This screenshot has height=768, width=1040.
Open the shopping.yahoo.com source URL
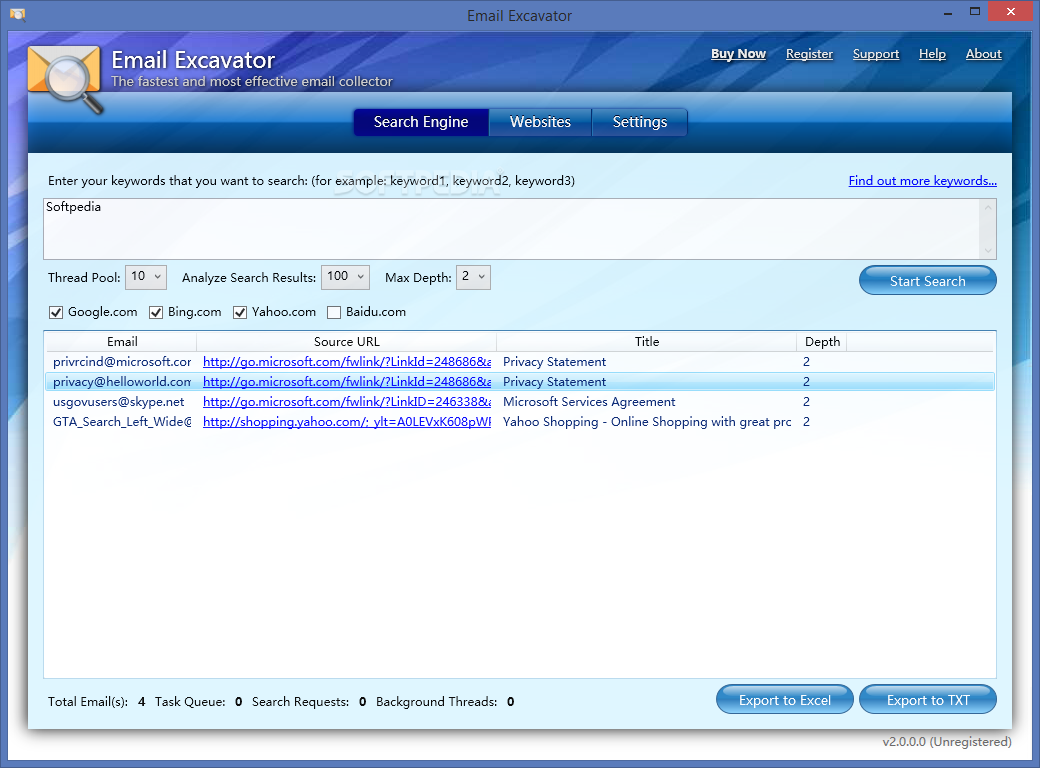coord(347,421)
